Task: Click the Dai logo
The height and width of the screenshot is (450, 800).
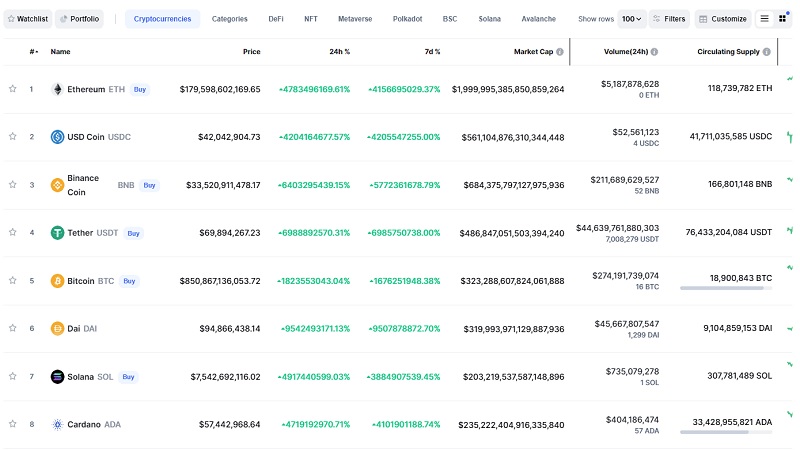Action: (x=57, y=329)
